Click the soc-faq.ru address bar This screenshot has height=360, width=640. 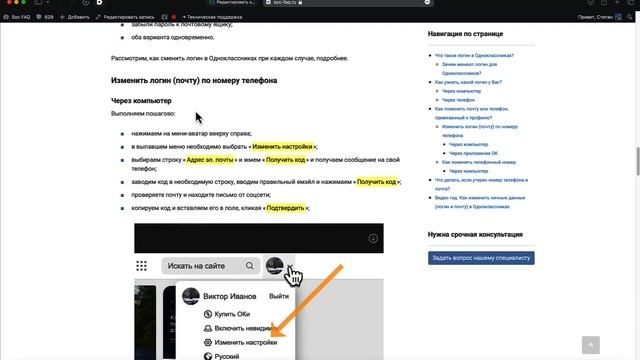[347, 2]
